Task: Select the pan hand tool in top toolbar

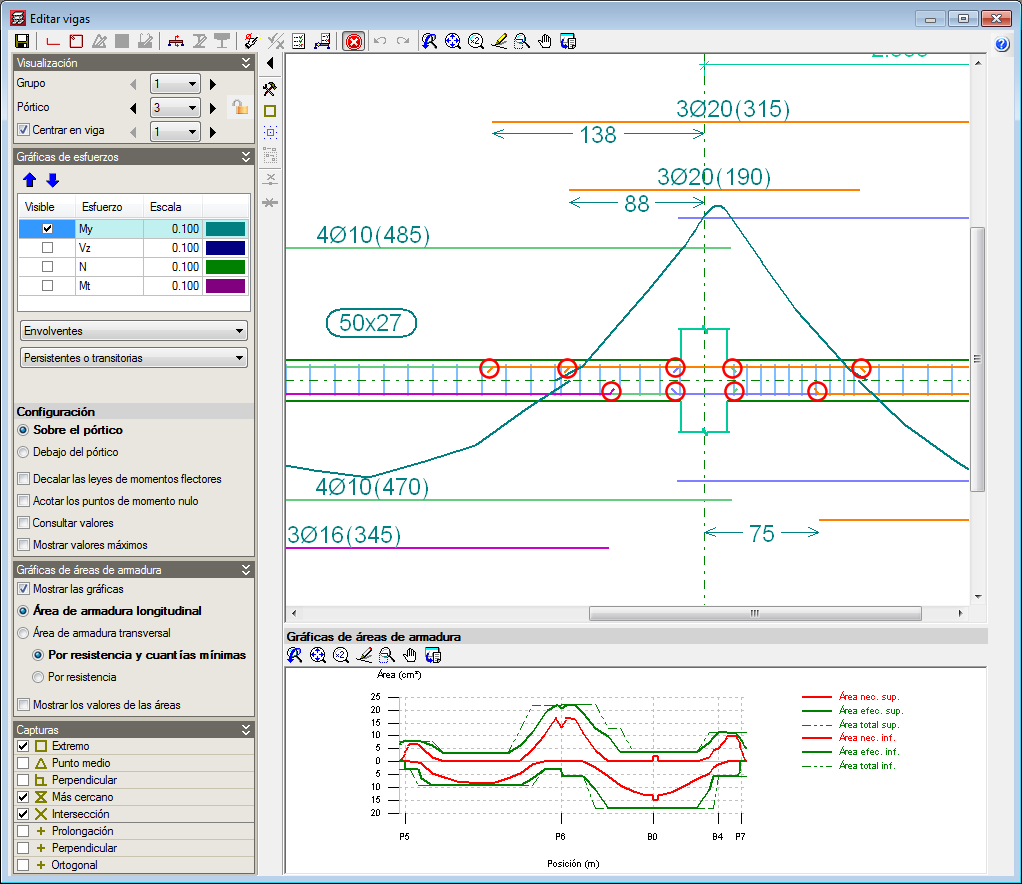Action: 545,41
